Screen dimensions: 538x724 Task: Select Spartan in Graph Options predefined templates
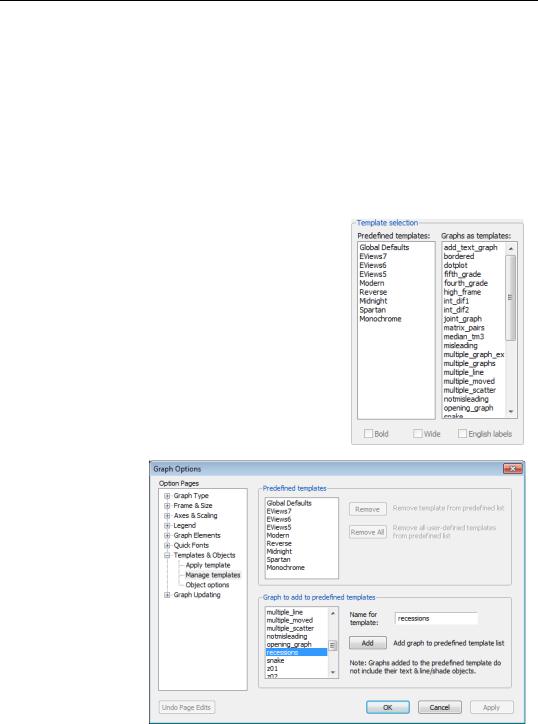tap(278, 560)
